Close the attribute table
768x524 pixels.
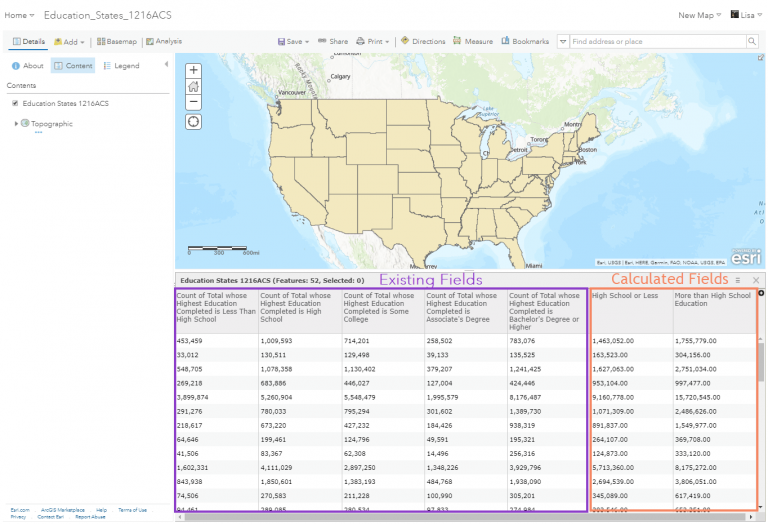(756, 280)
